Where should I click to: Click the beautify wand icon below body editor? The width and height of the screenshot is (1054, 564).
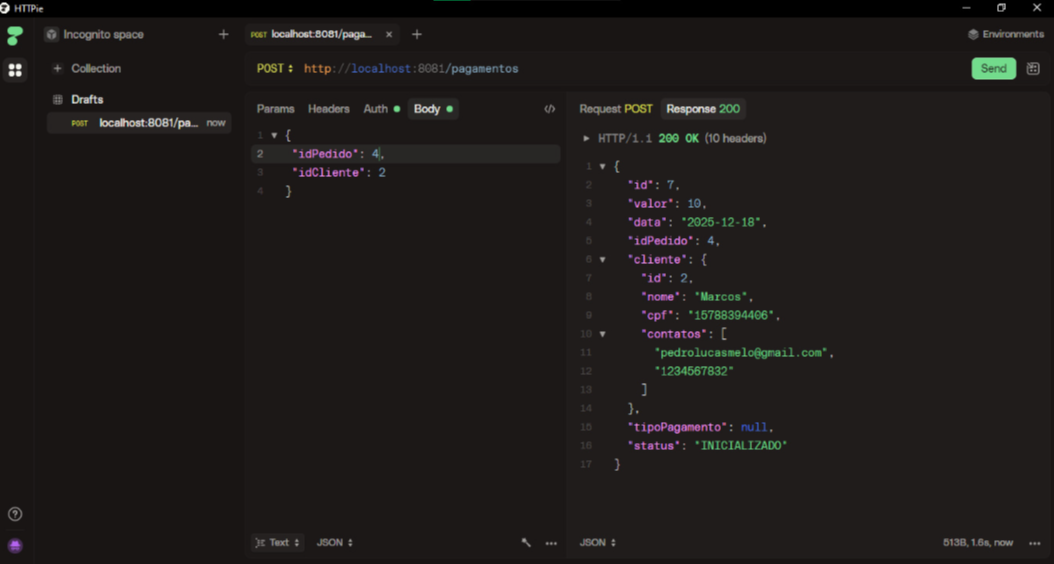[x=526, y=543]
